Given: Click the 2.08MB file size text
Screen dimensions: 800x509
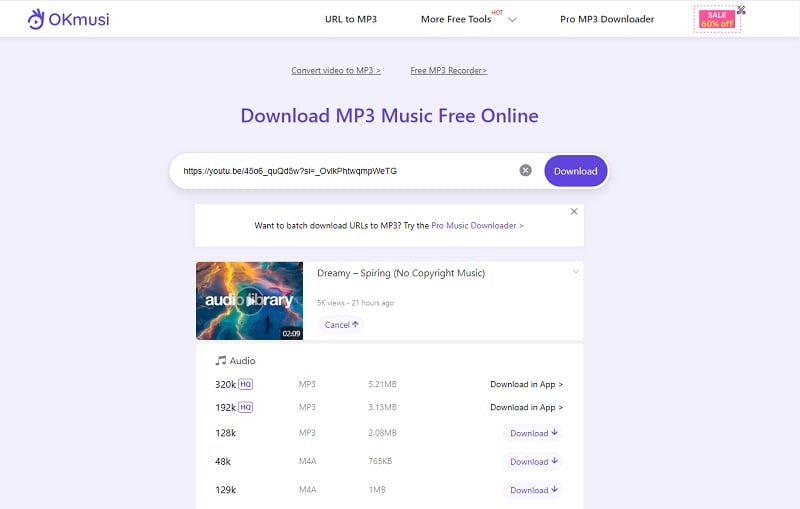Looking at the screenshot, I should coord(382,432).
